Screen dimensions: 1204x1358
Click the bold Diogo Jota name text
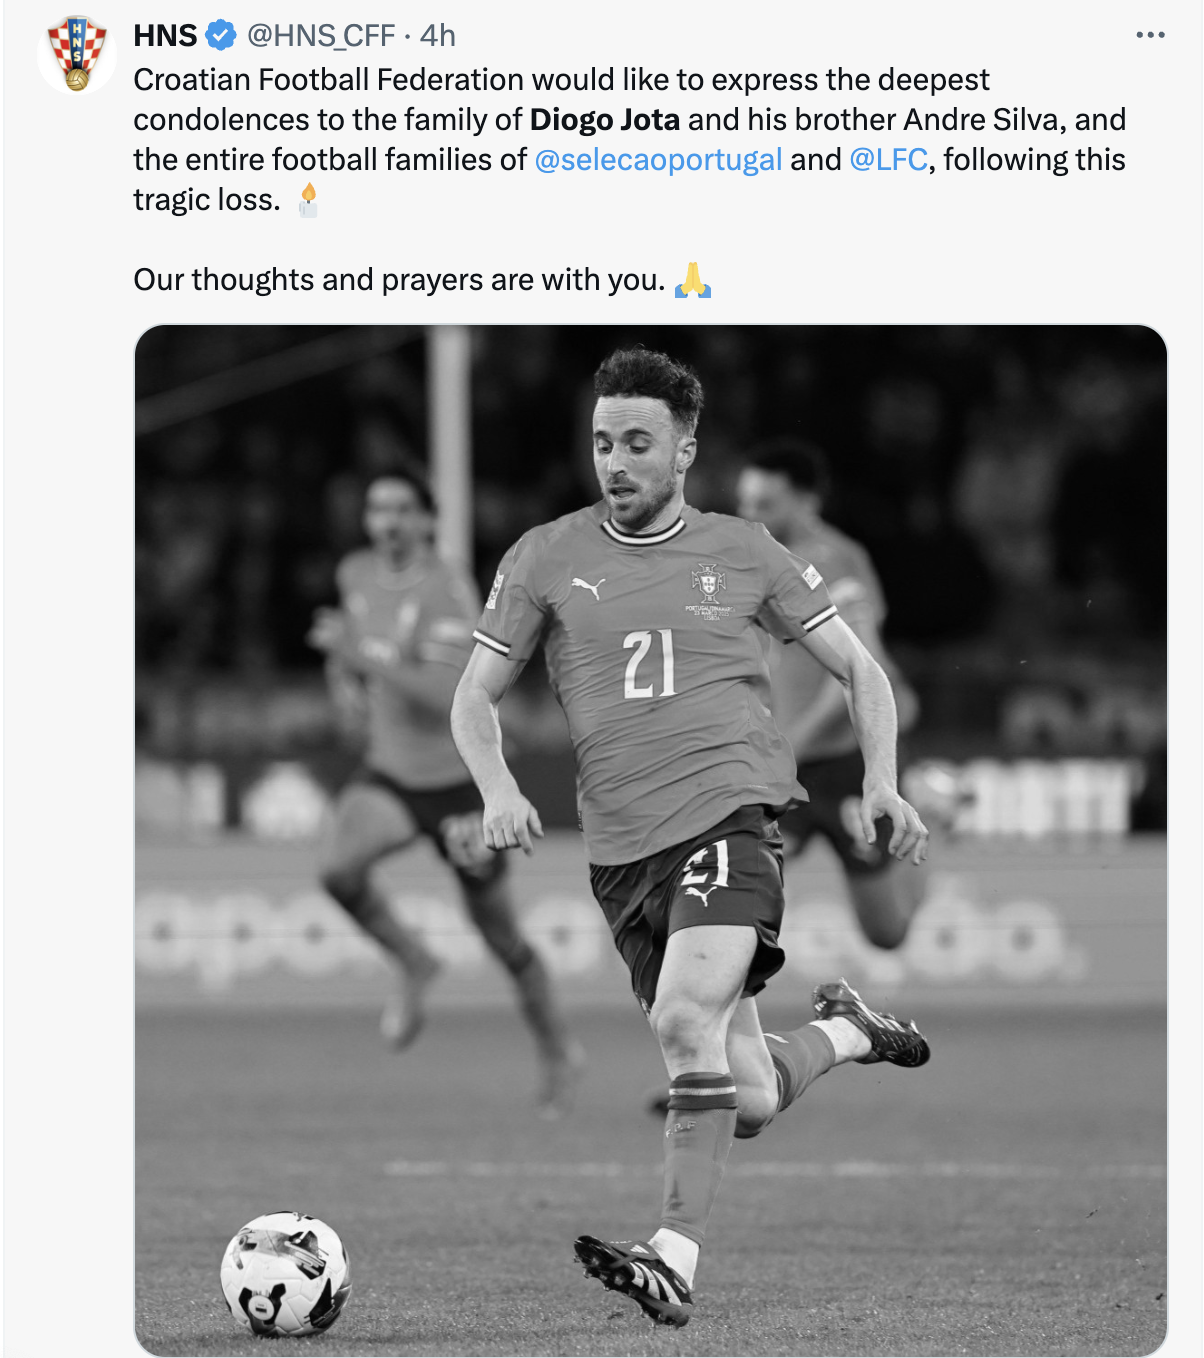click(x=605, y=120)
